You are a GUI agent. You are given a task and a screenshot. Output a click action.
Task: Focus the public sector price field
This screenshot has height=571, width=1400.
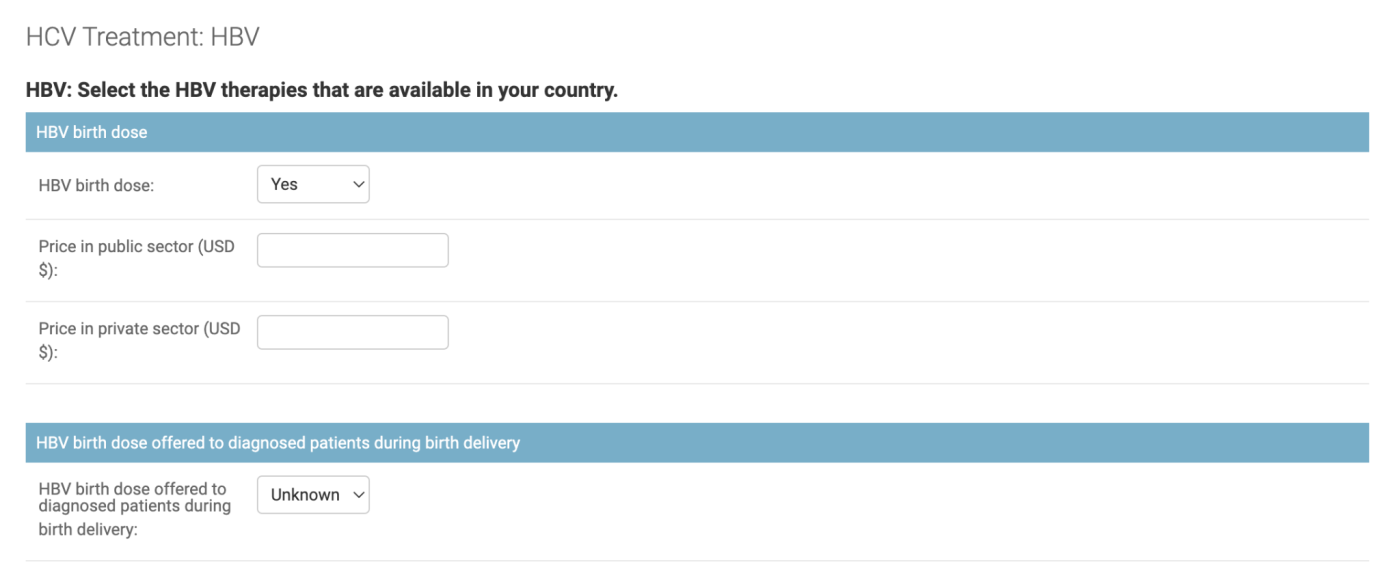click(x=352, y=250)
